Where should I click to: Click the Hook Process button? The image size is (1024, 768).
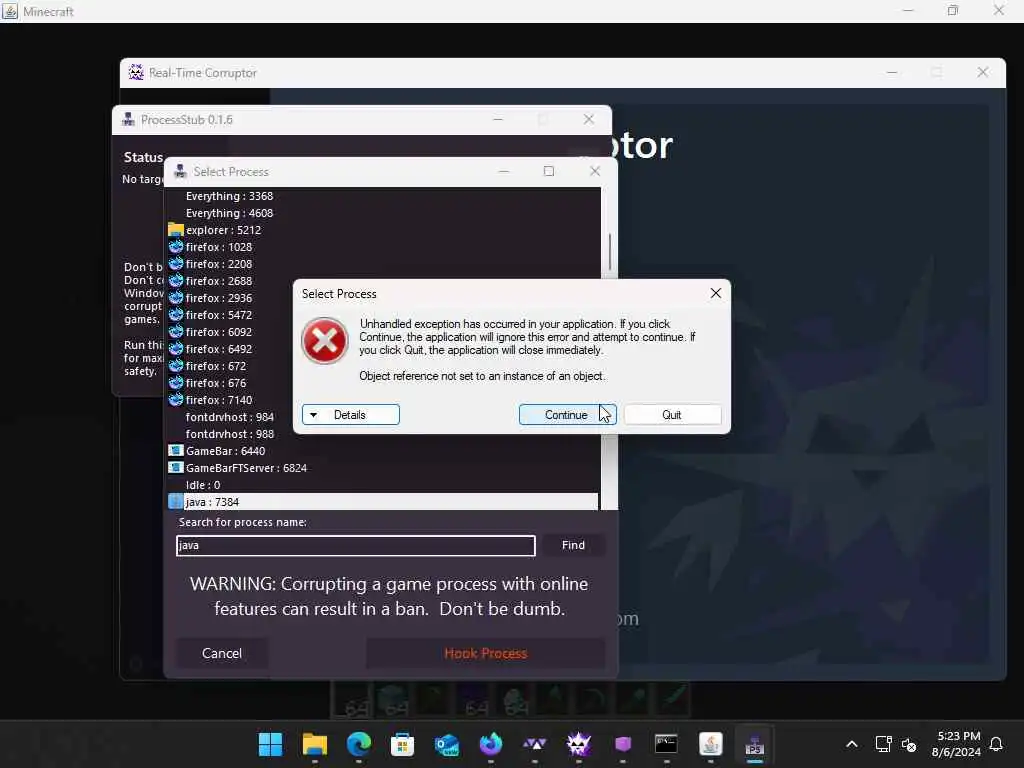[x=485, y=653]
